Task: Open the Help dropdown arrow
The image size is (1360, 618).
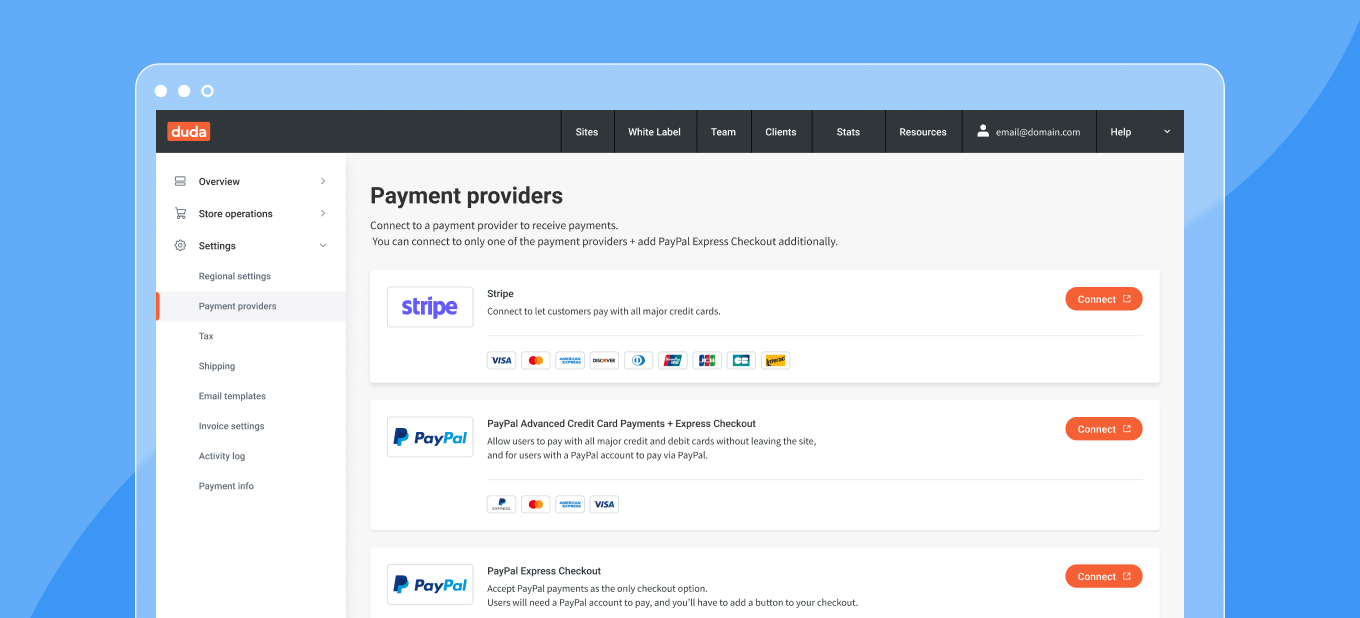Action: (1167, 131)
